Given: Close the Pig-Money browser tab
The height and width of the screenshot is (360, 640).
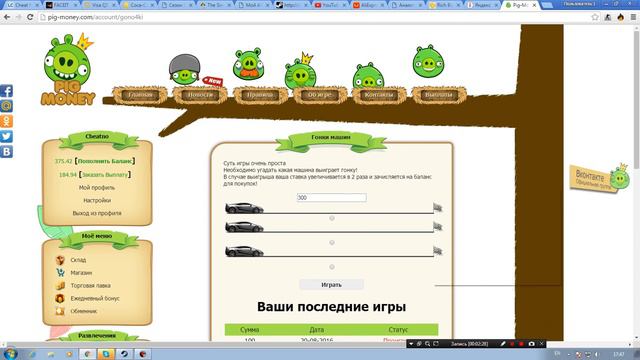Looking at the screenshot, I should (534, 5).
